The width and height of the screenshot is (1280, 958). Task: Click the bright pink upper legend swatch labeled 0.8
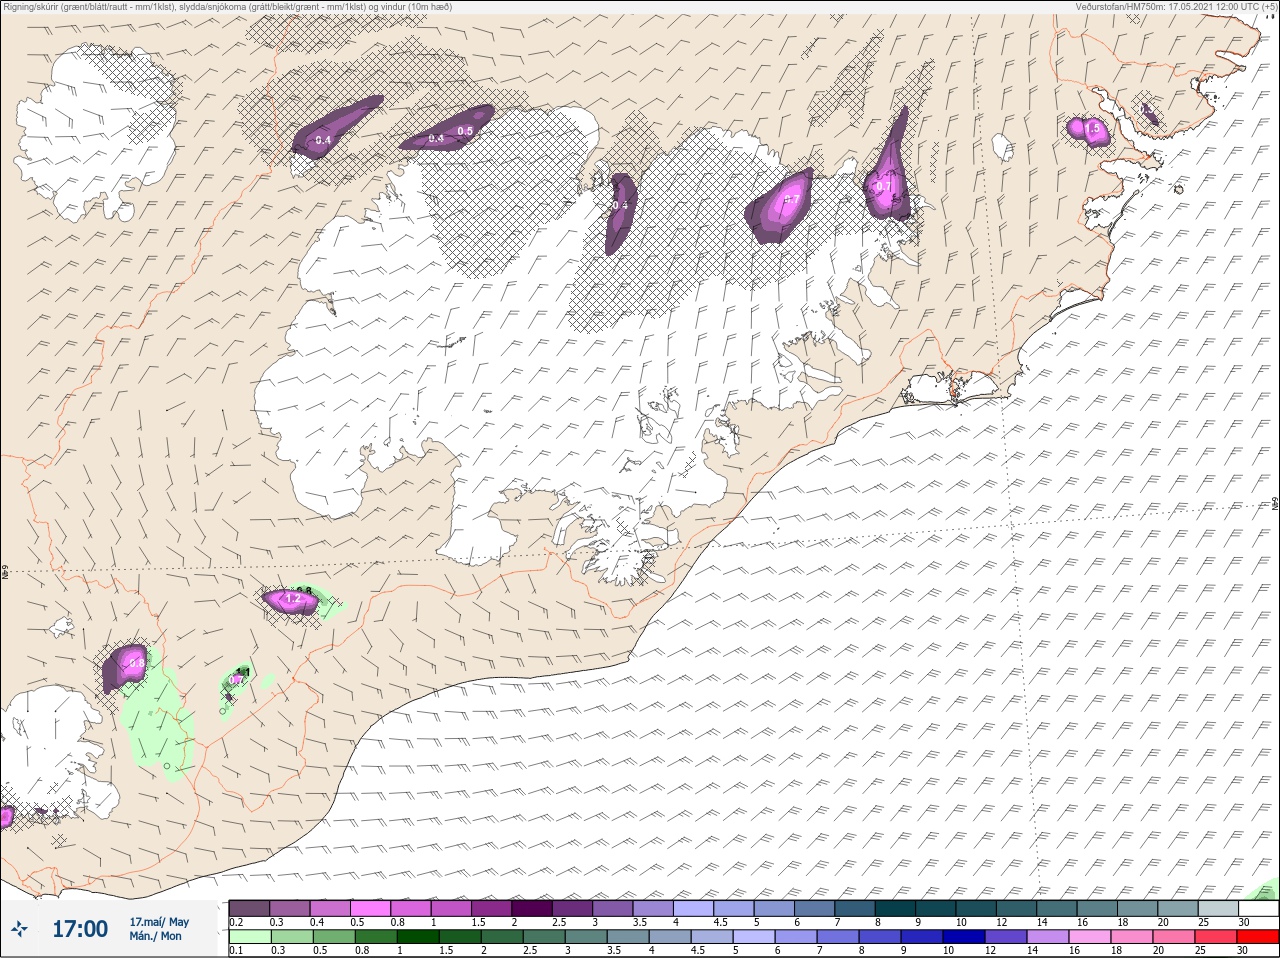[x=411, y=908]
